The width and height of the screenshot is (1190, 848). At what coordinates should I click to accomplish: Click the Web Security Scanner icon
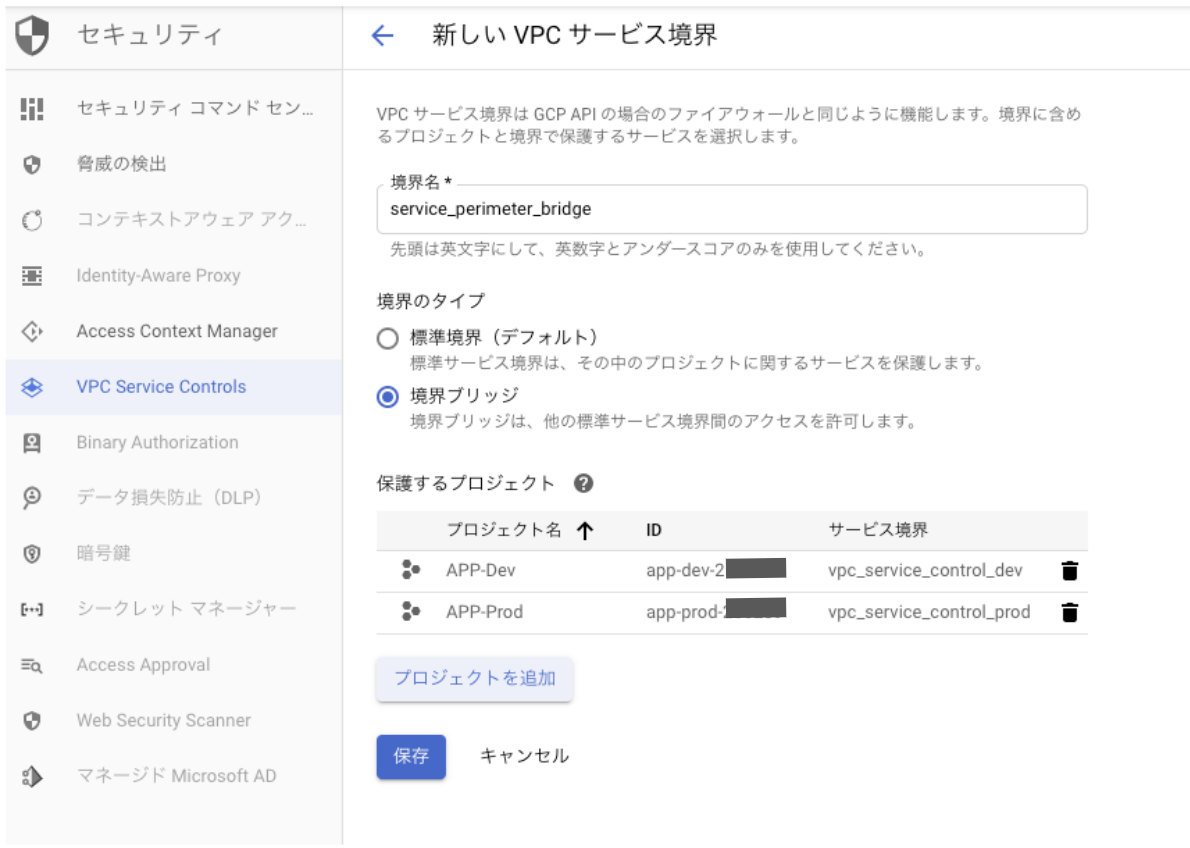32,720
